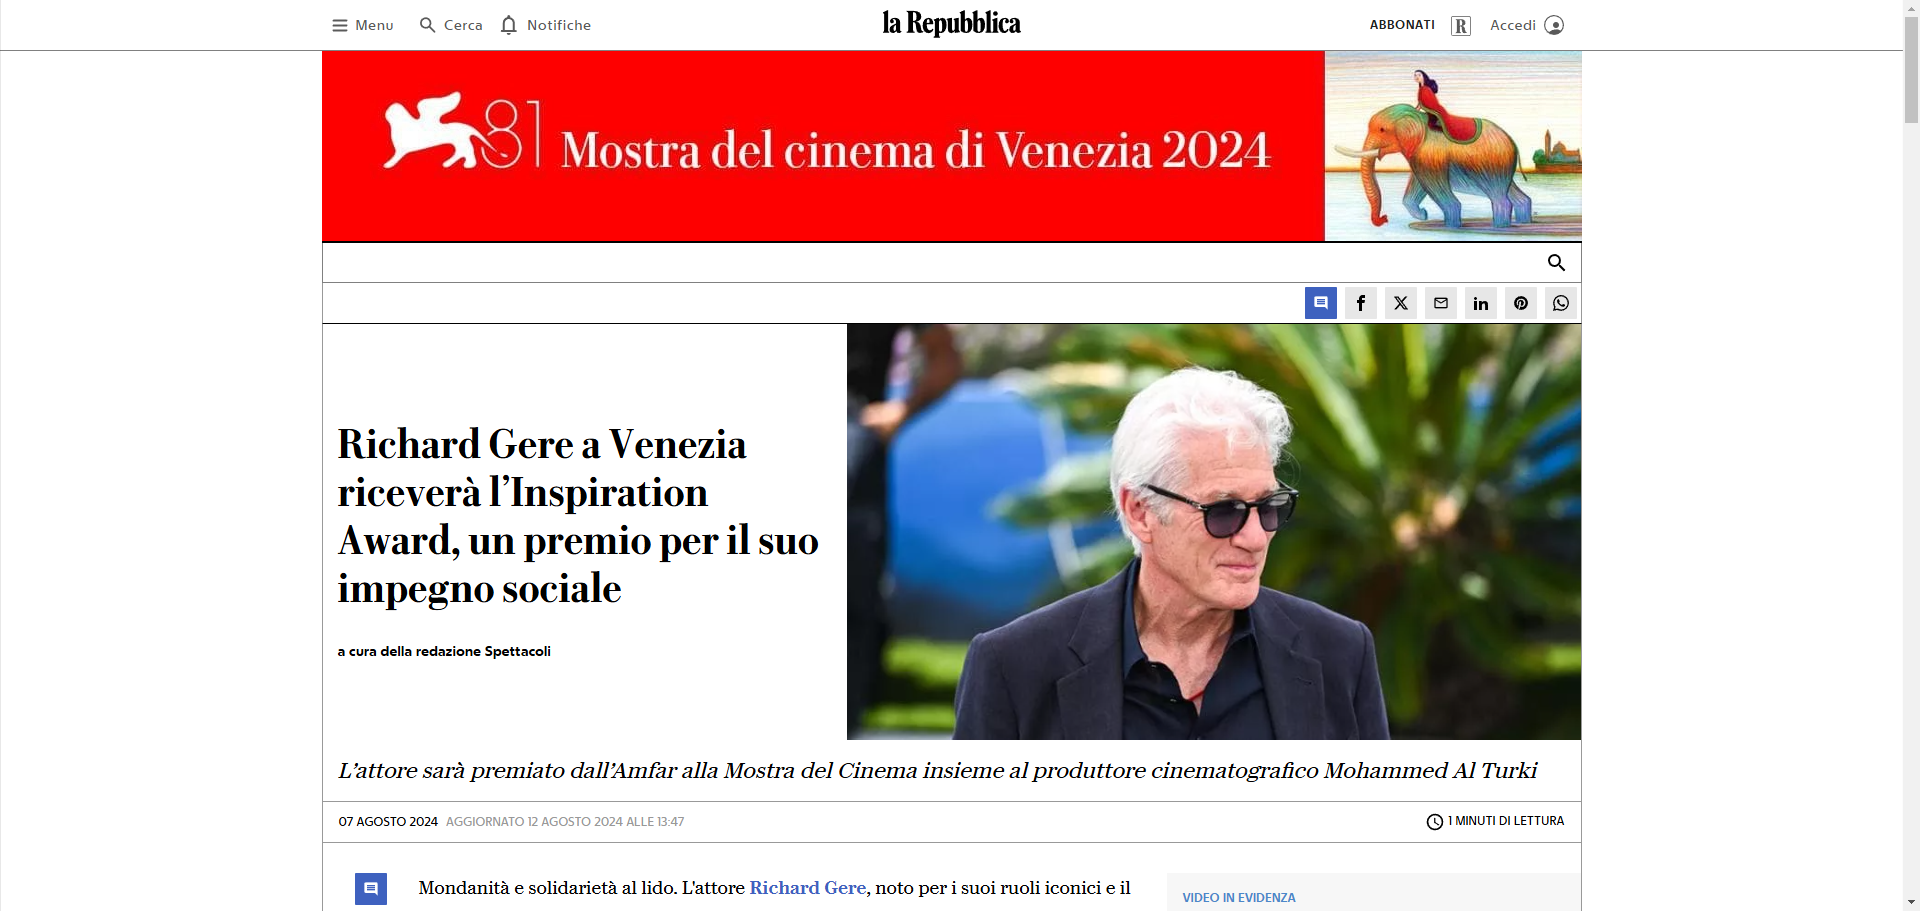
Task: Open the hamburger Menu icon
Action: [340, 25]
